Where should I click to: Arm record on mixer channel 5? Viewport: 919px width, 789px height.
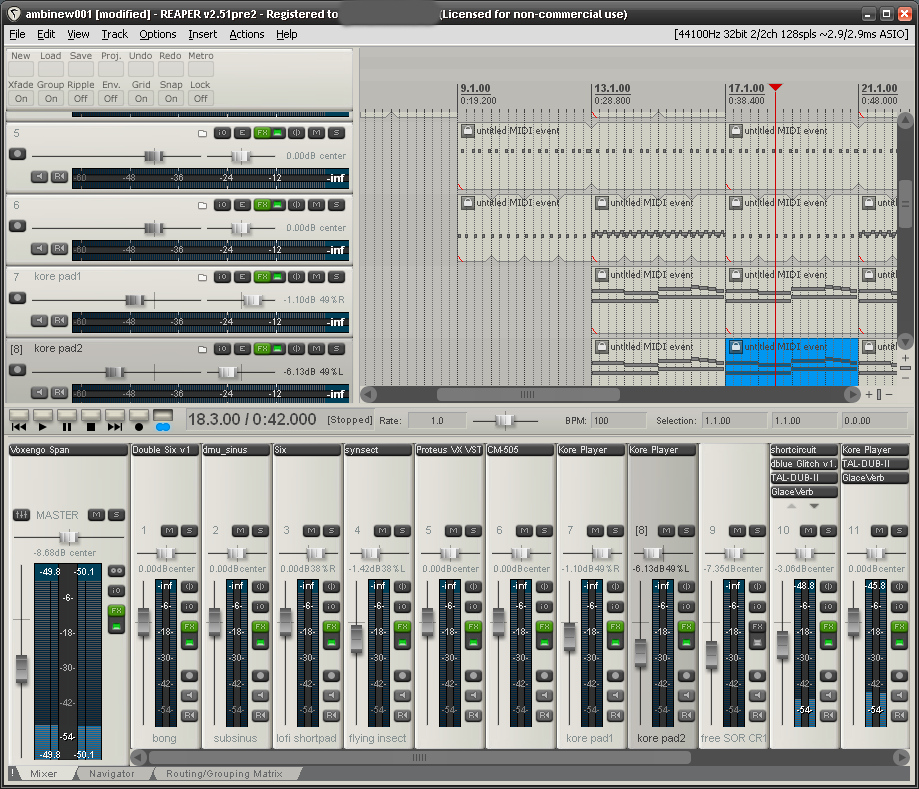pyautogui.click(x=473, y=676)
